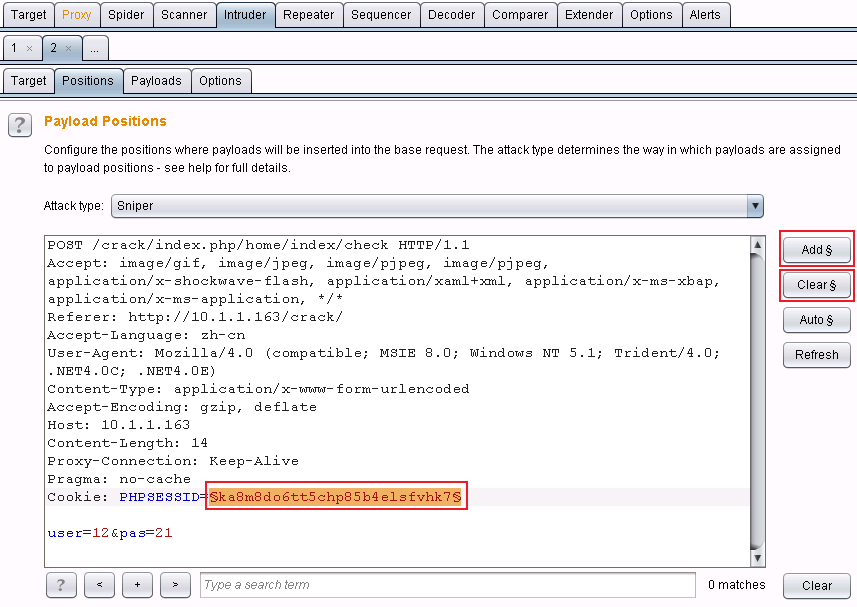Screen dimensions: 857x607
Task: Open the Attack type dropdown
Action: [437, 206]
